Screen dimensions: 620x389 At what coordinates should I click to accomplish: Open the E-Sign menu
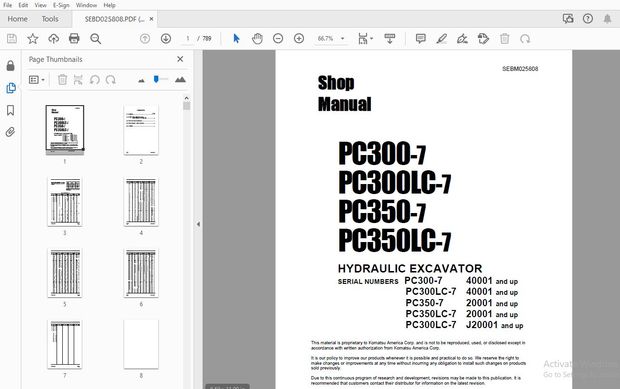coord(61,5)
